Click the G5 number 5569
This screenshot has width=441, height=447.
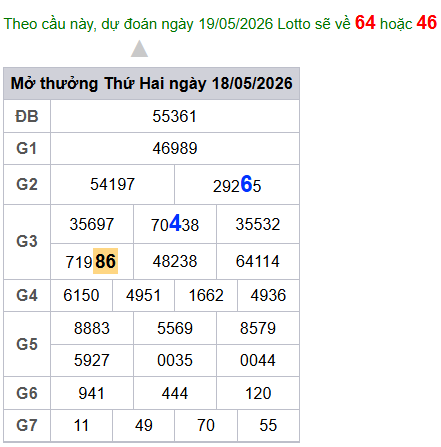[175, 328]
